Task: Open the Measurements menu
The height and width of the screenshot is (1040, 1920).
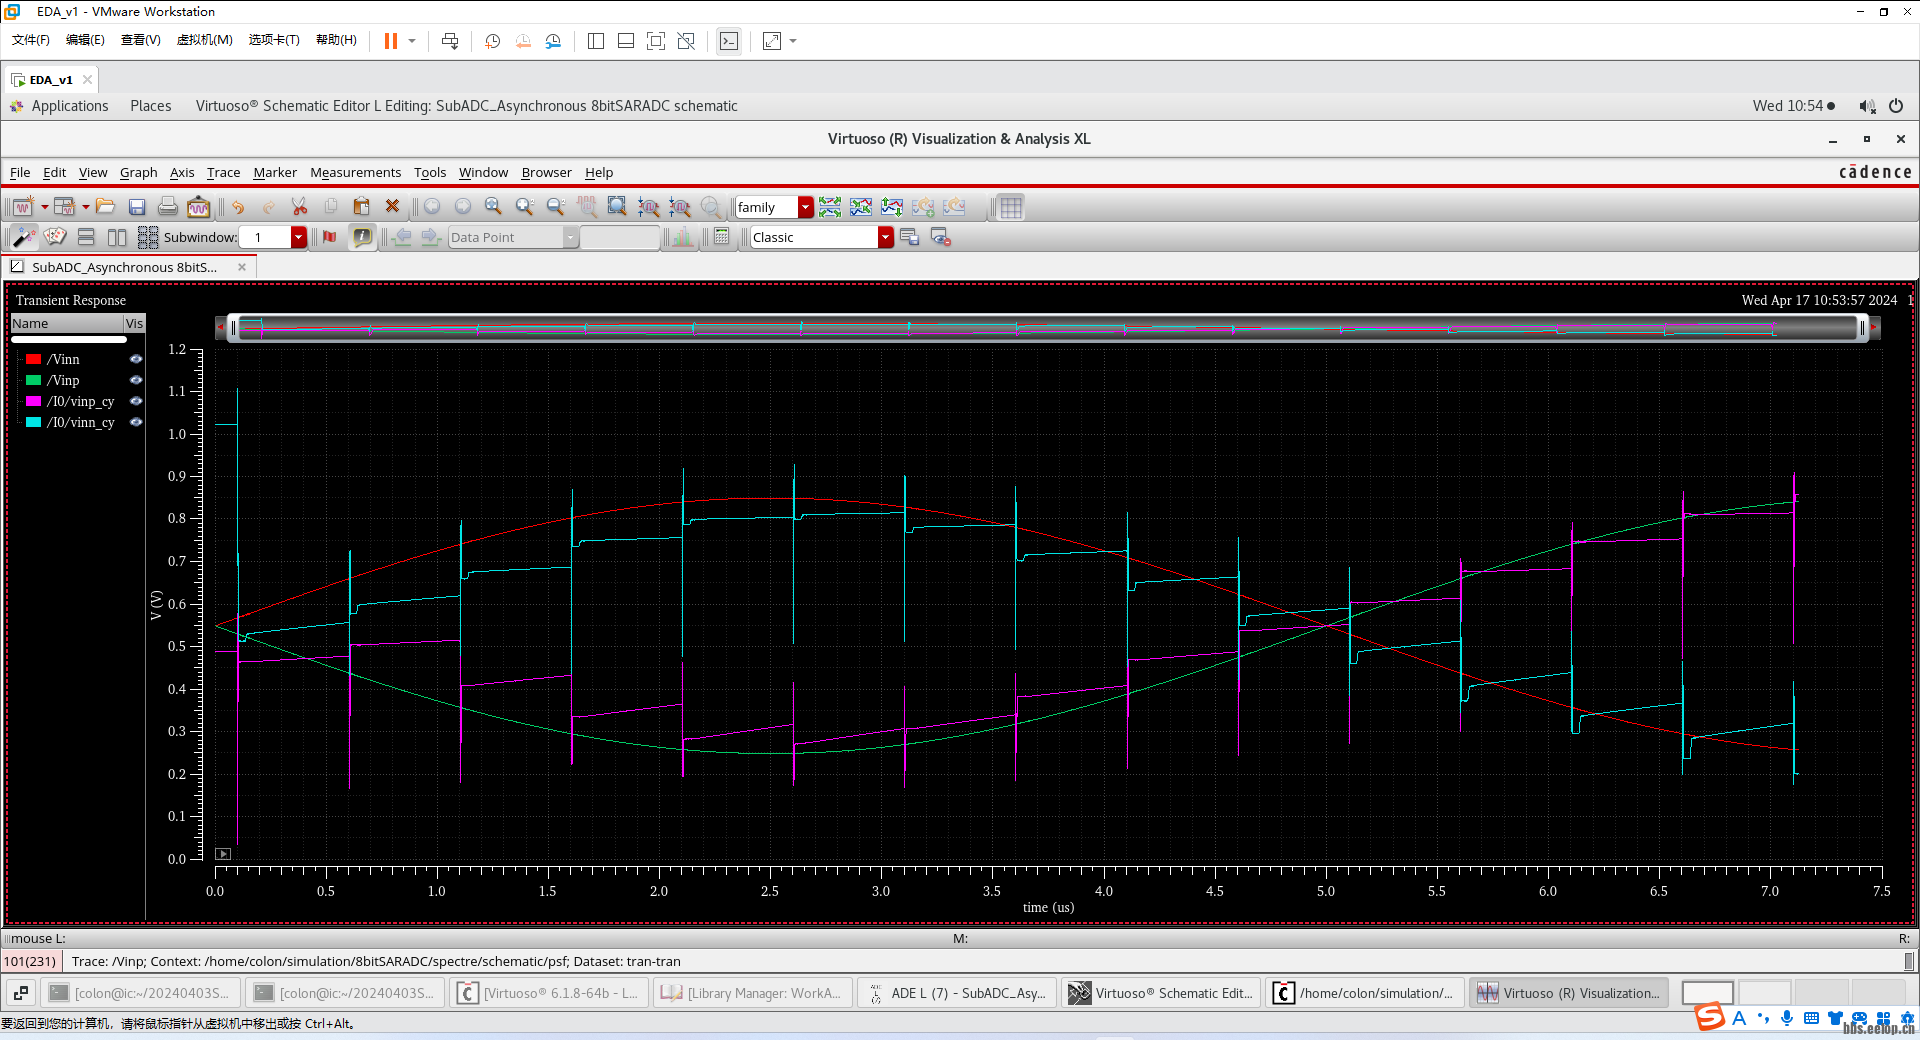Action: (x=355, y=172)
